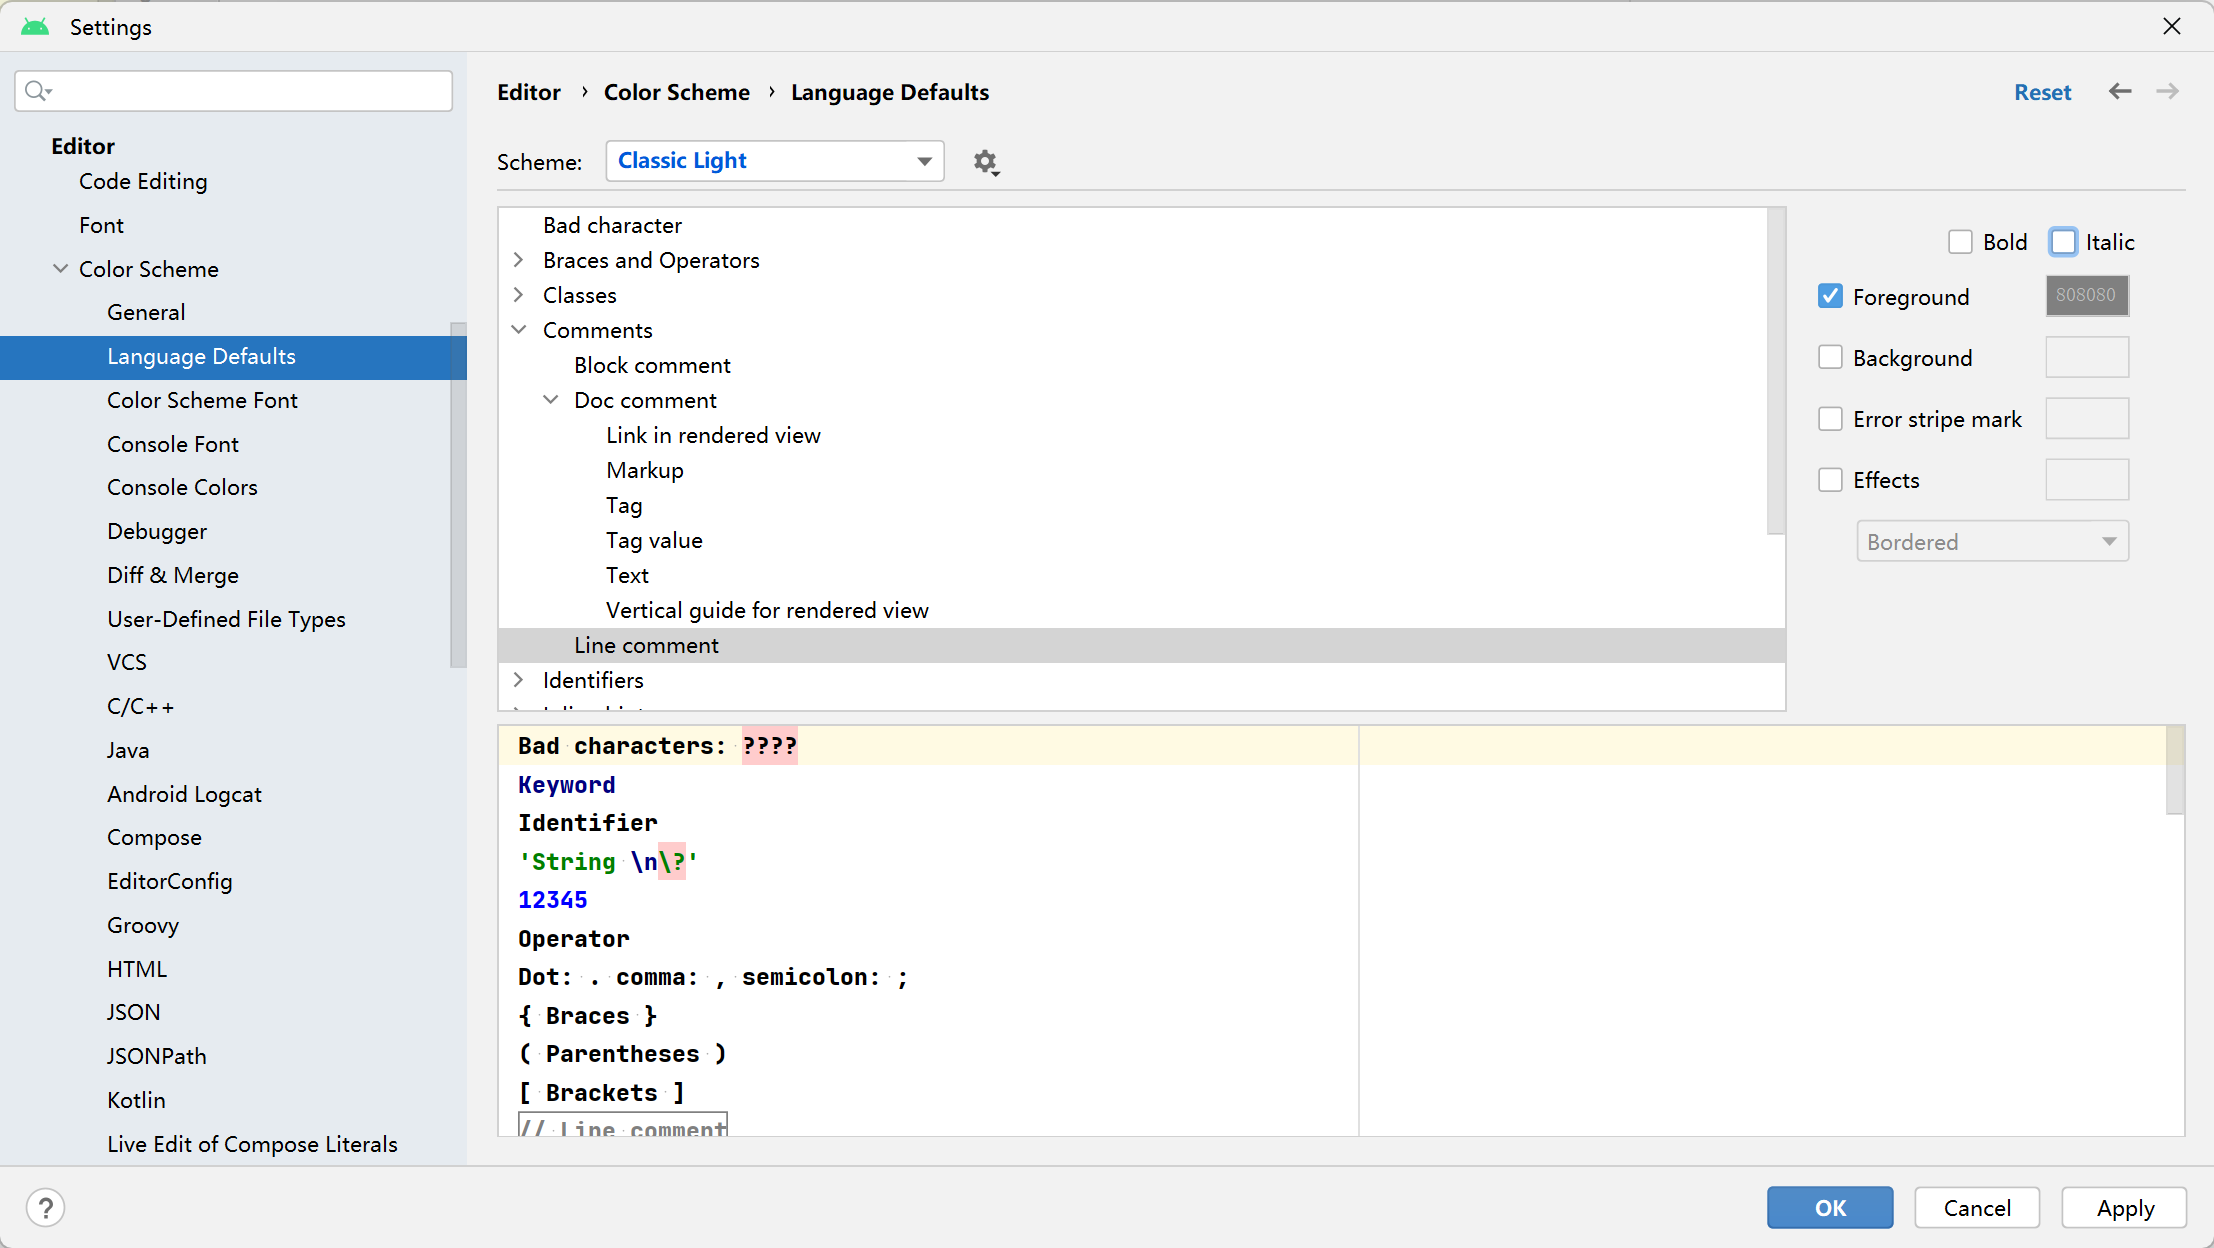Screen dimensions: 2214x1248
Task: Click the attributes tree vertical scrollbar
Action: [1776, 370]
